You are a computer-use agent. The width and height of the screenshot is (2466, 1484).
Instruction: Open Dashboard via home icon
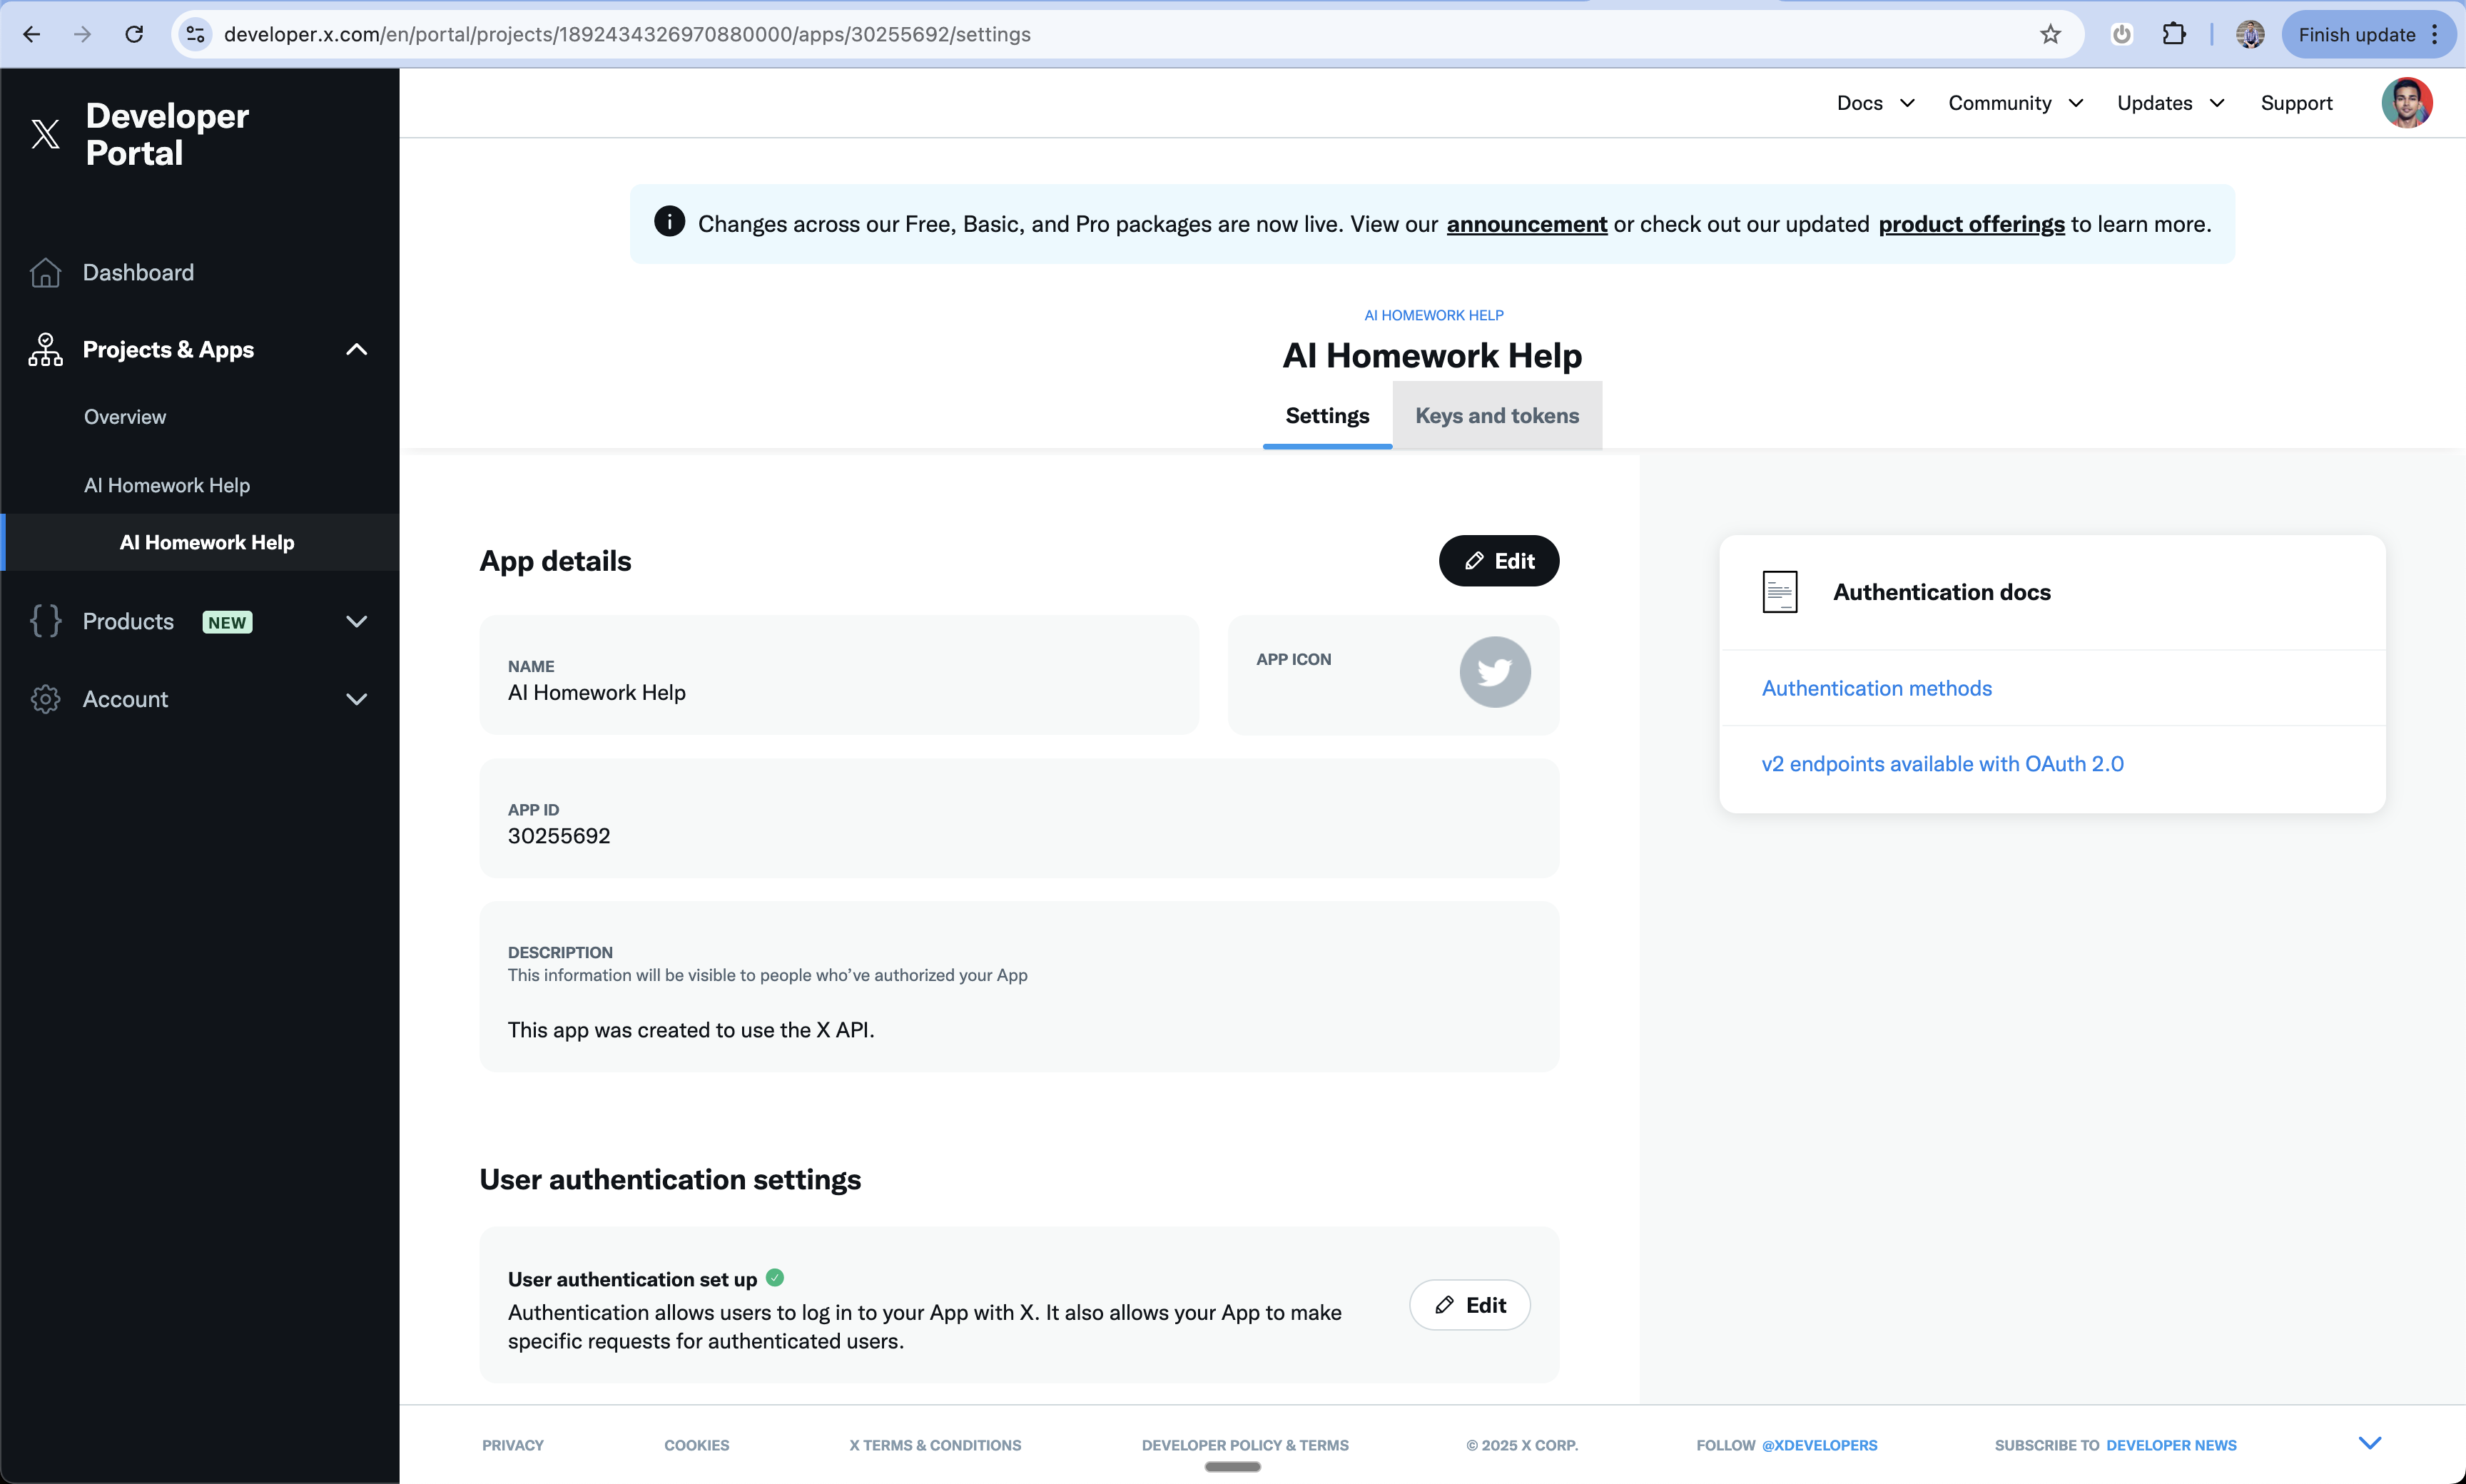pyautogui.click(x=45, y=272)
